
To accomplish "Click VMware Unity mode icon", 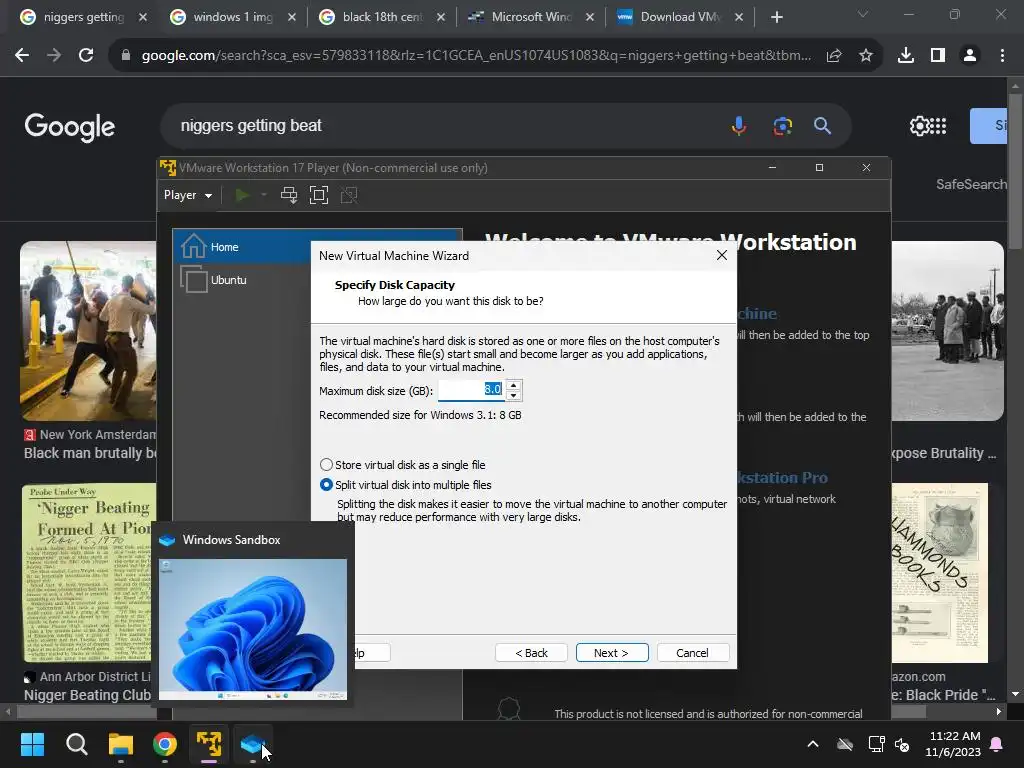I will point(349,195).
